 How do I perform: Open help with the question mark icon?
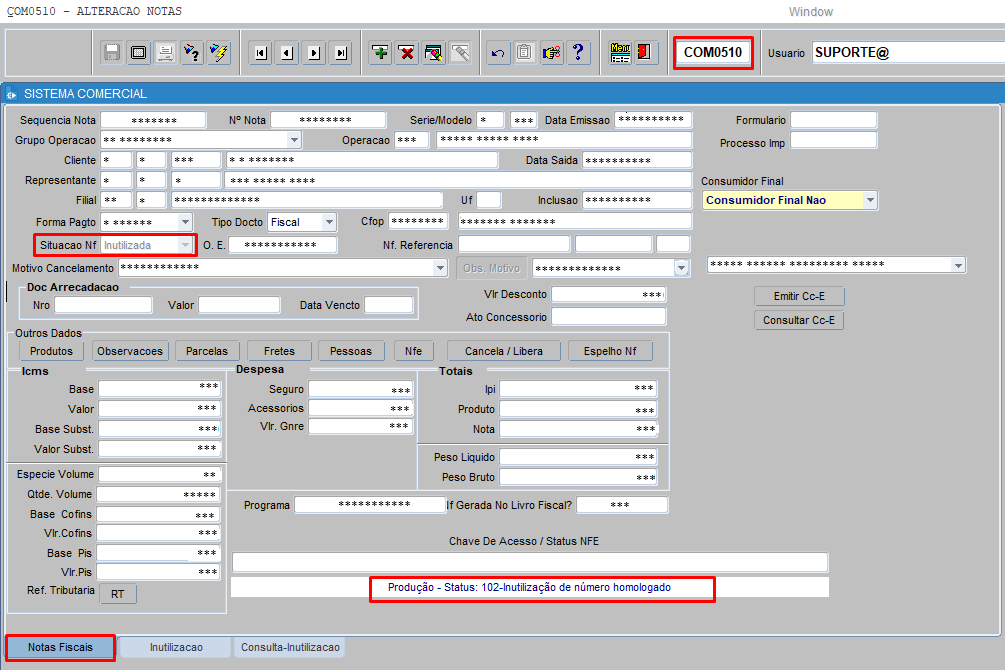pos(578,53)
